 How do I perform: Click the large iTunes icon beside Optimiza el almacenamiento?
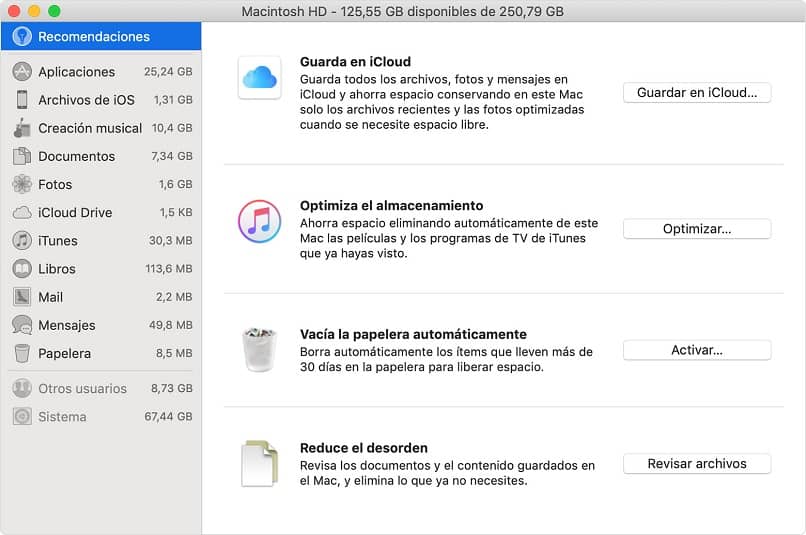260,222
